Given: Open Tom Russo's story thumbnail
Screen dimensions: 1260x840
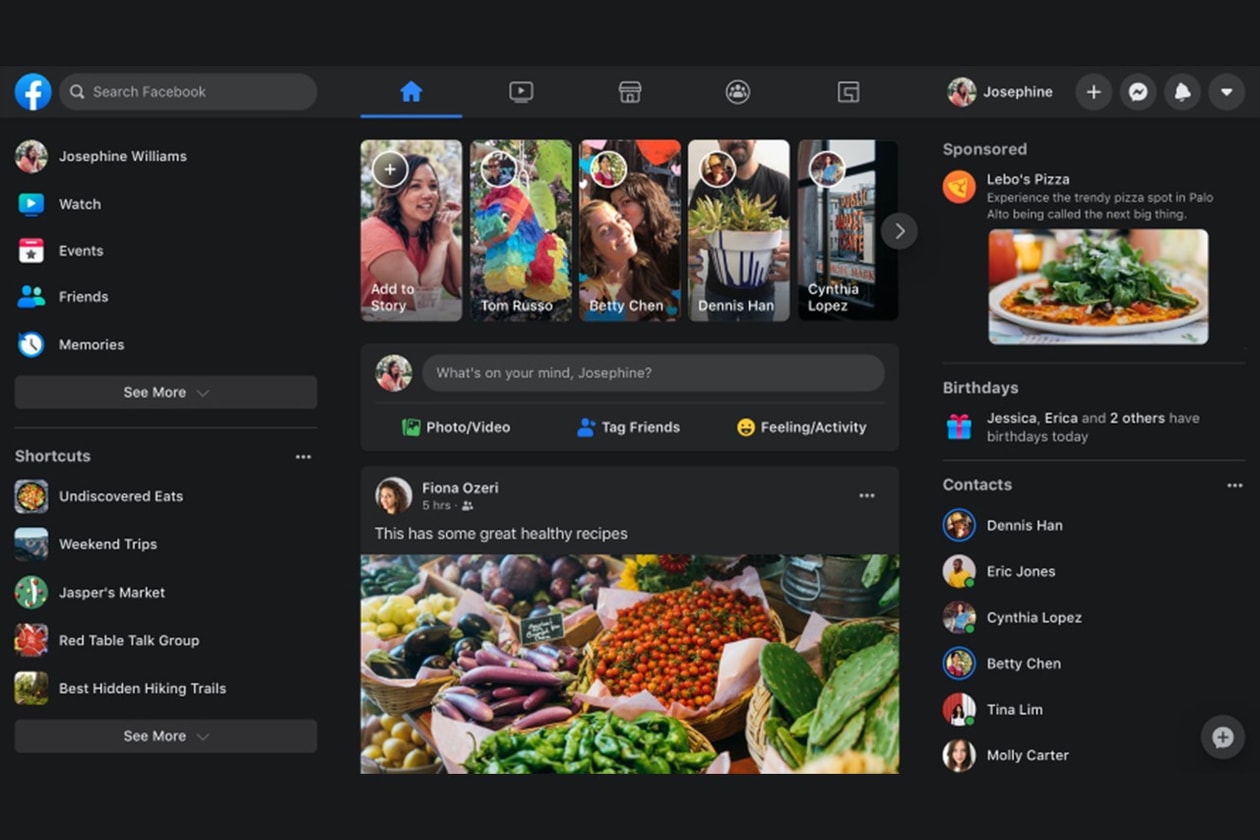Looking at the screenshot, I should click(x=521, y=230).
